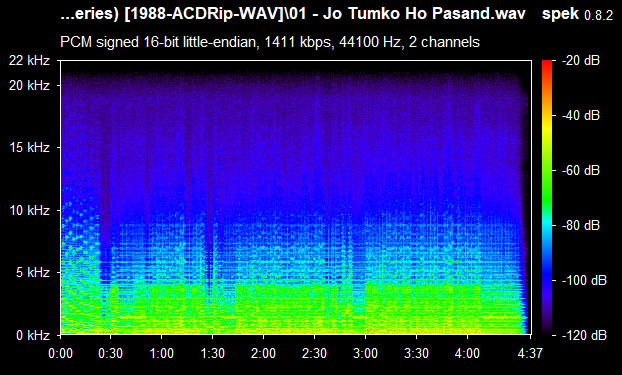Image resolution: width=622 pixels, height=375 pixels.
Task: Click the 3:00 time axis label
Action: 365,353
